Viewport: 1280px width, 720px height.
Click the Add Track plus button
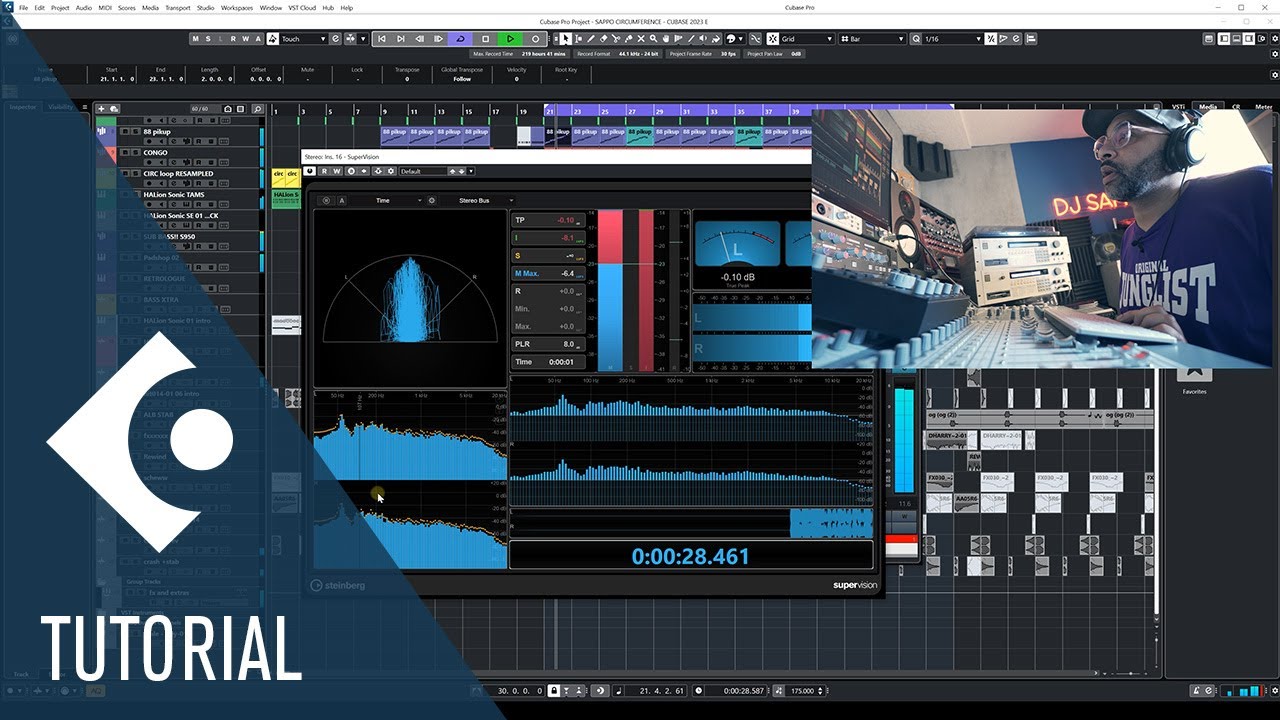click(101, 108)
